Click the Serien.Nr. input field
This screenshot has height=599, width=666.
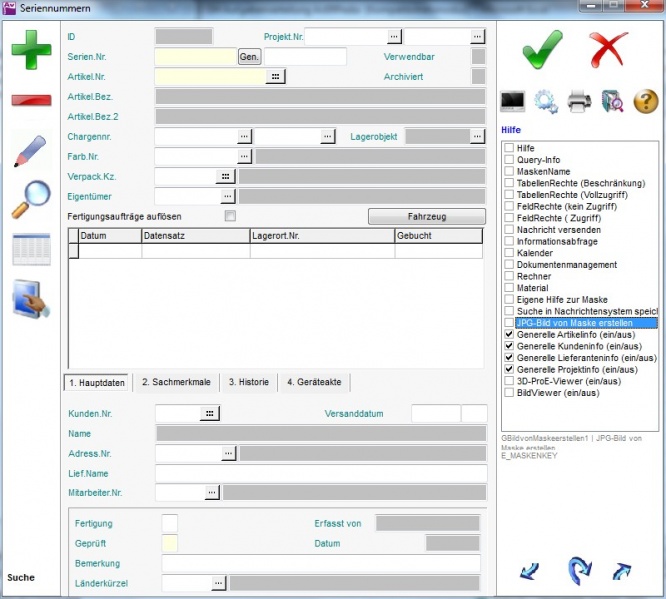[x=195, y=57]
